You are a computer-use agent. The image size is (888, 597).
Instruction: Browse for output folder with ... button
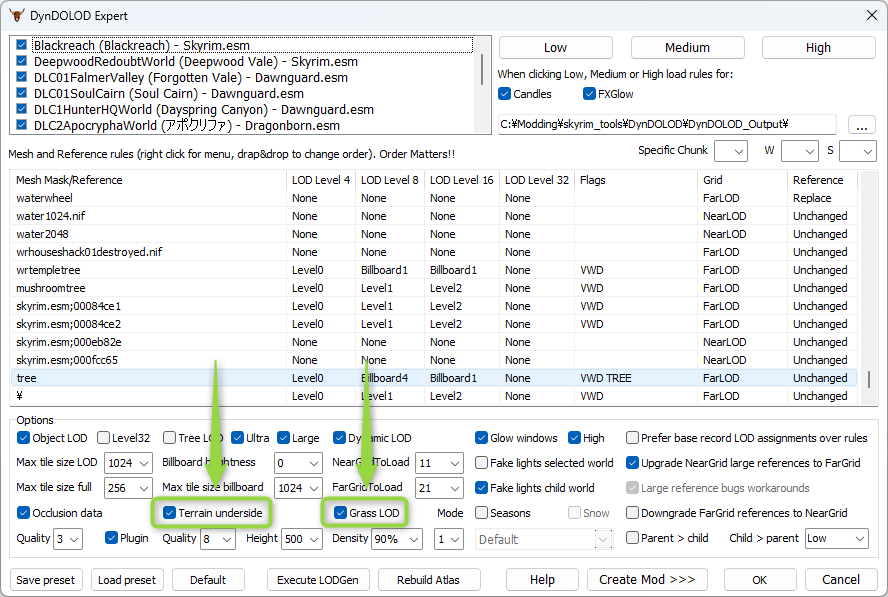861,125
